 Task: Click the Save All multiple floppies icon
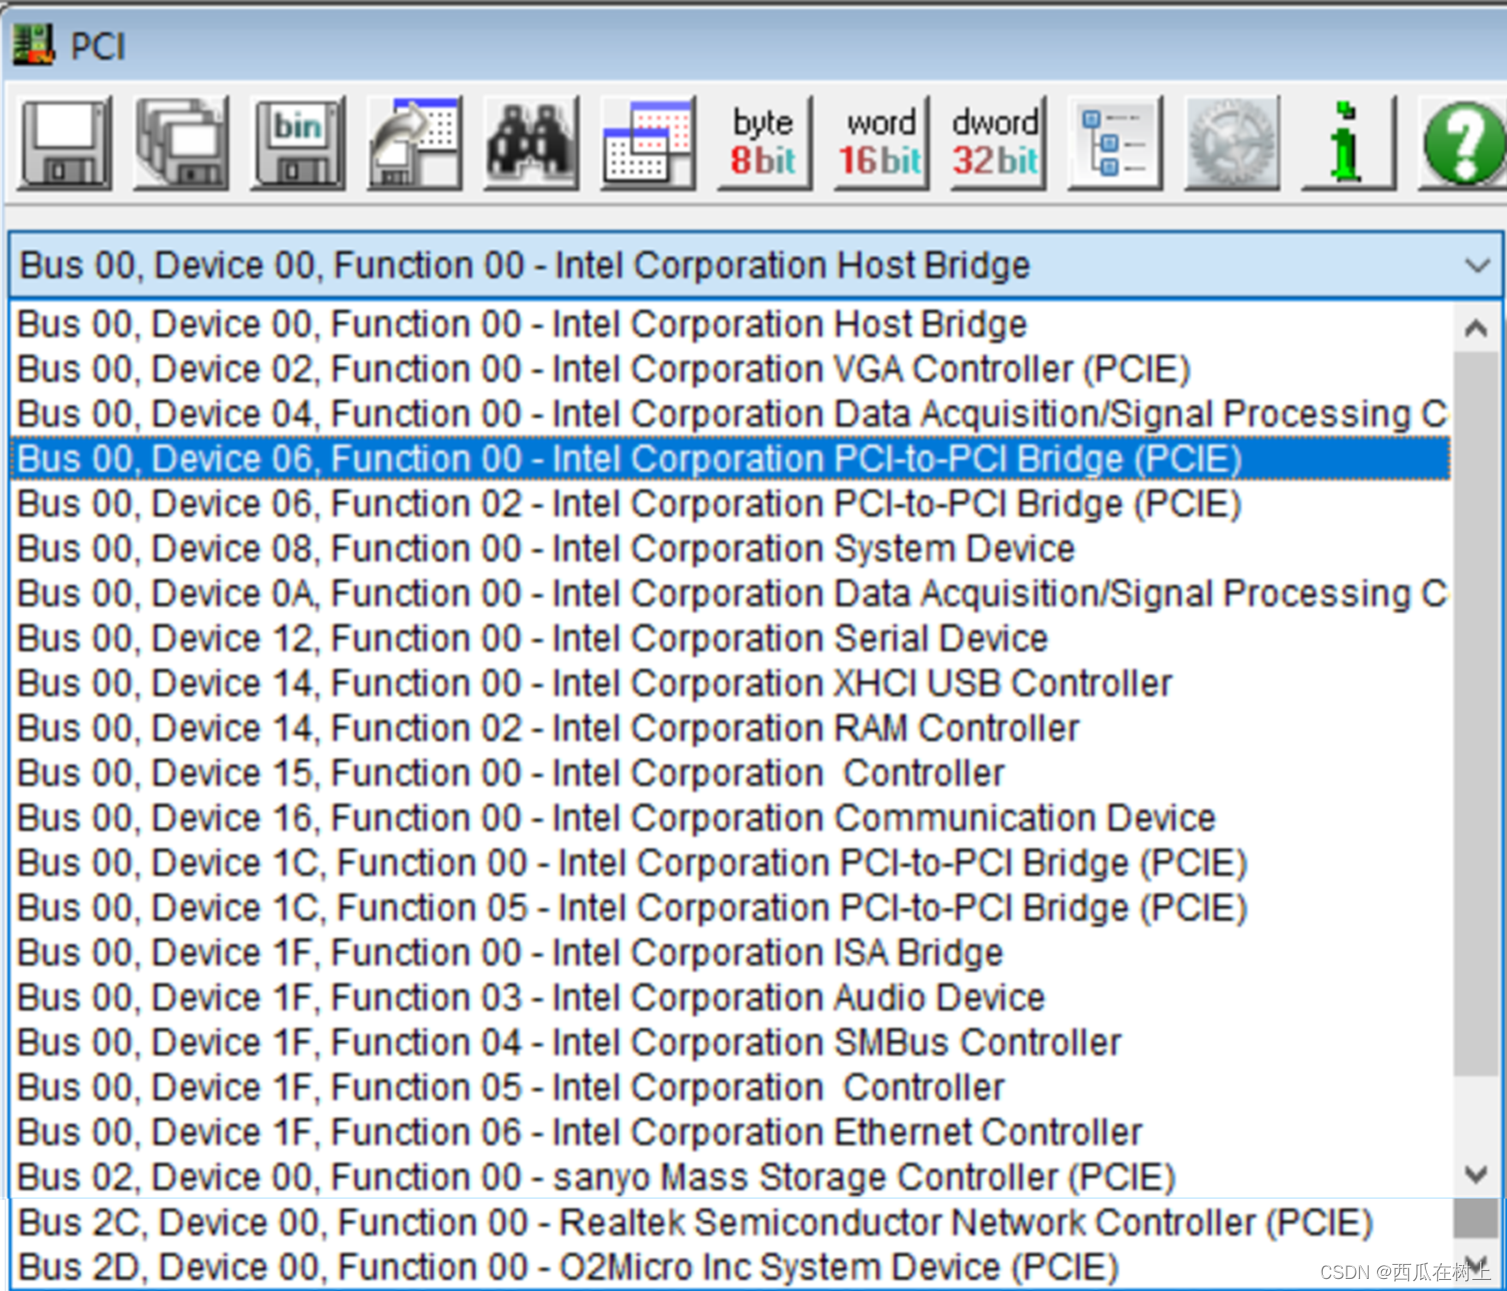pyautogui.click(x=182, y=144)
